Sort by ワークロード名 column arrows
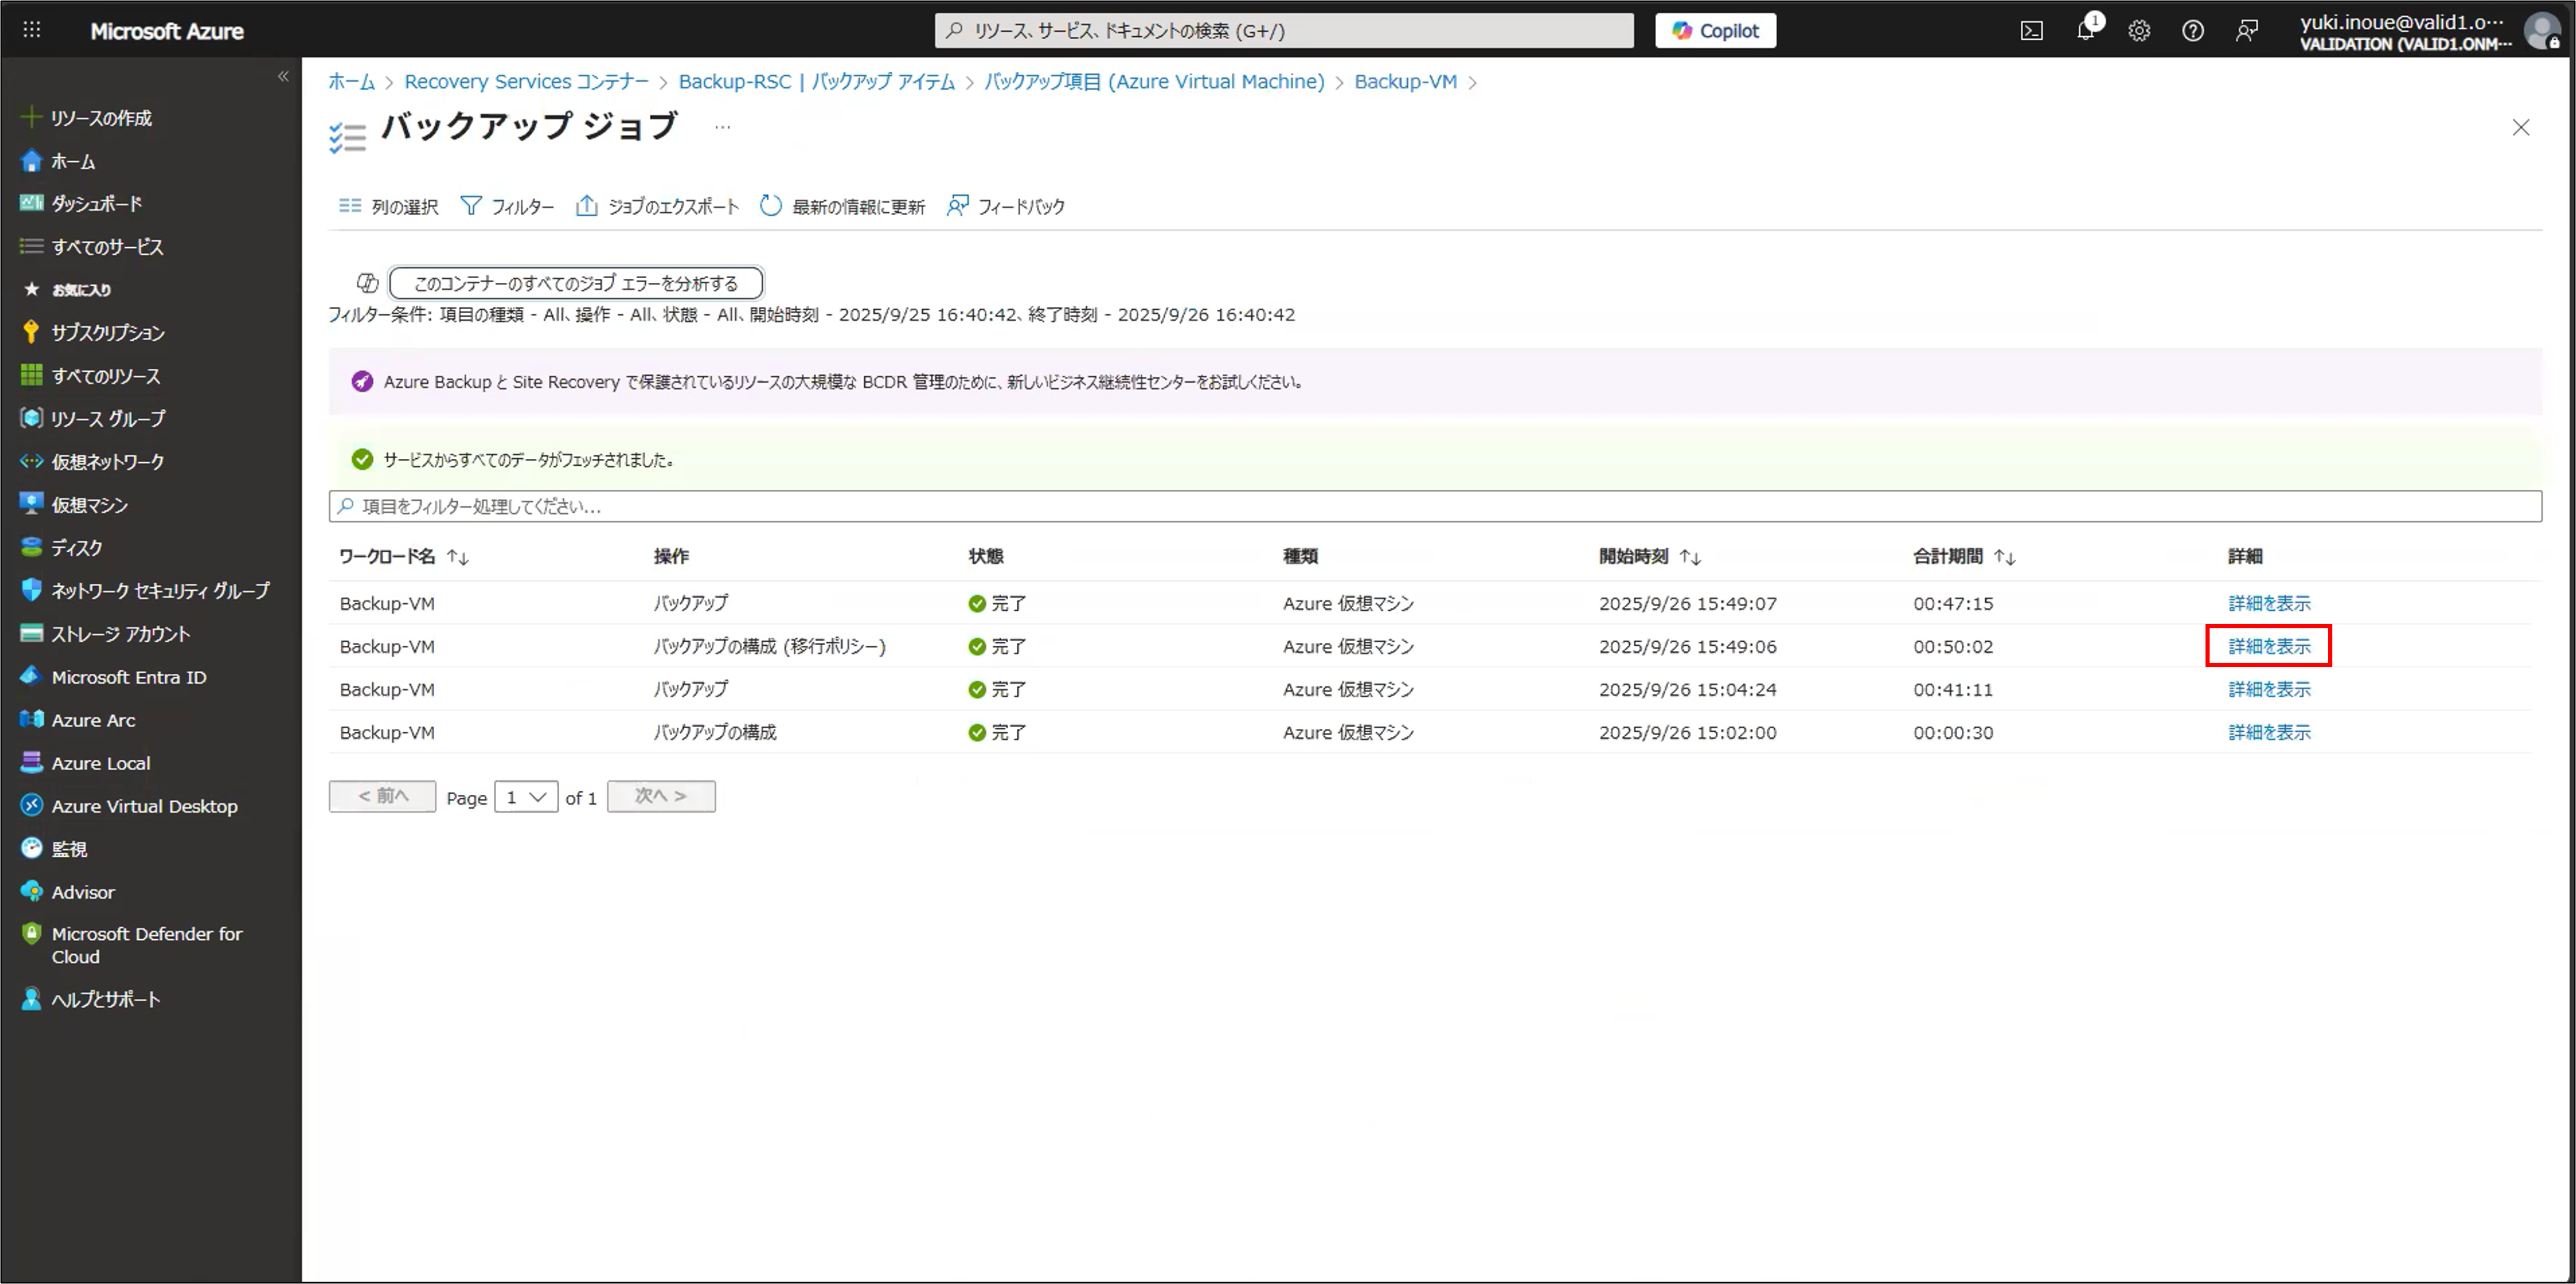2576x1284 pixels. click(x=458, y=557)
